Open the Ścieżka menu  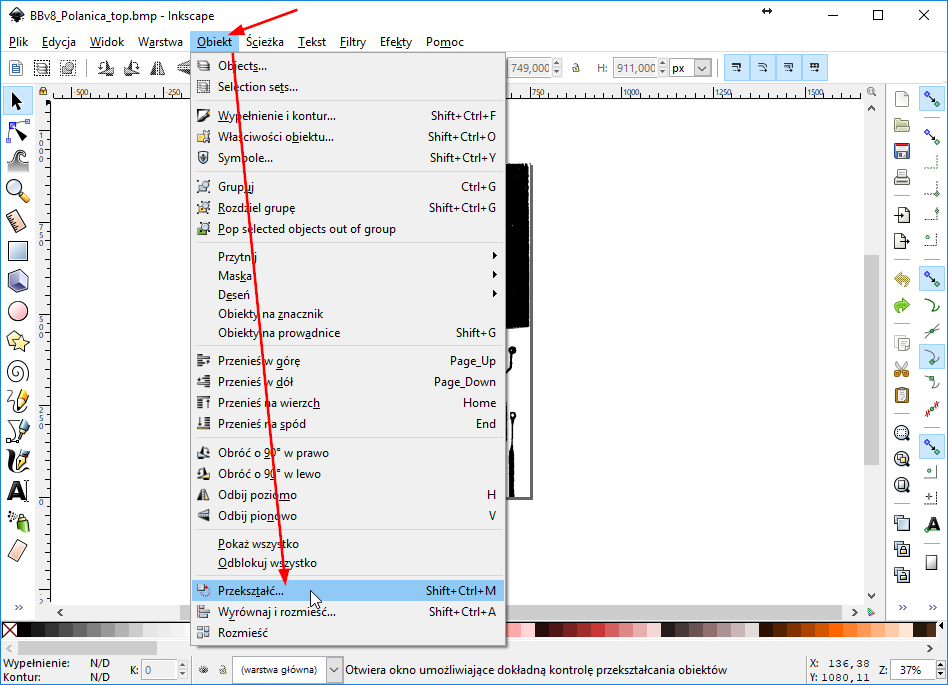pyautogui.click(x=265, y=42)
